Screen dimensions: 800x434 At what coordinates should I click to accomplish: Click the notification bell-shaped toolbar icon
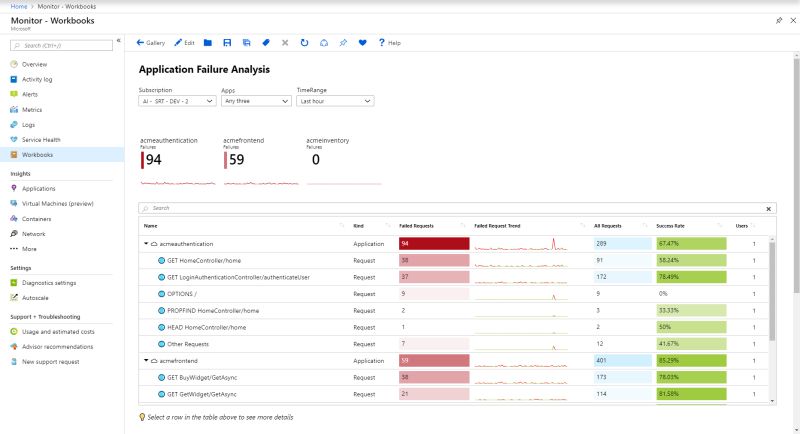point(324,43)
